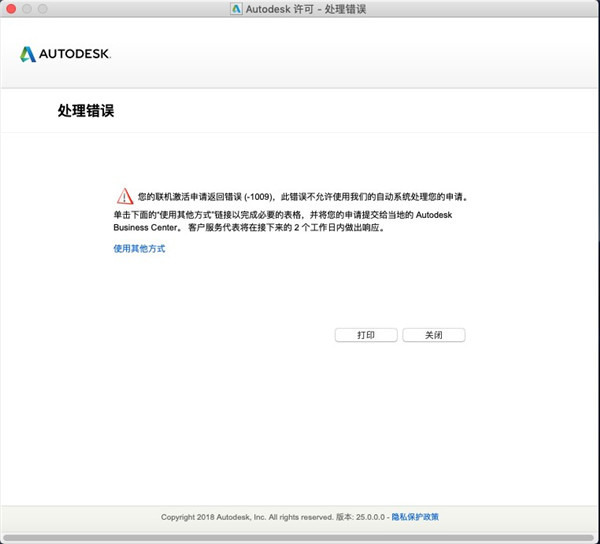Click the 'Business Center' text line
Screen dimensions: 600x544
tap(249, 227)
